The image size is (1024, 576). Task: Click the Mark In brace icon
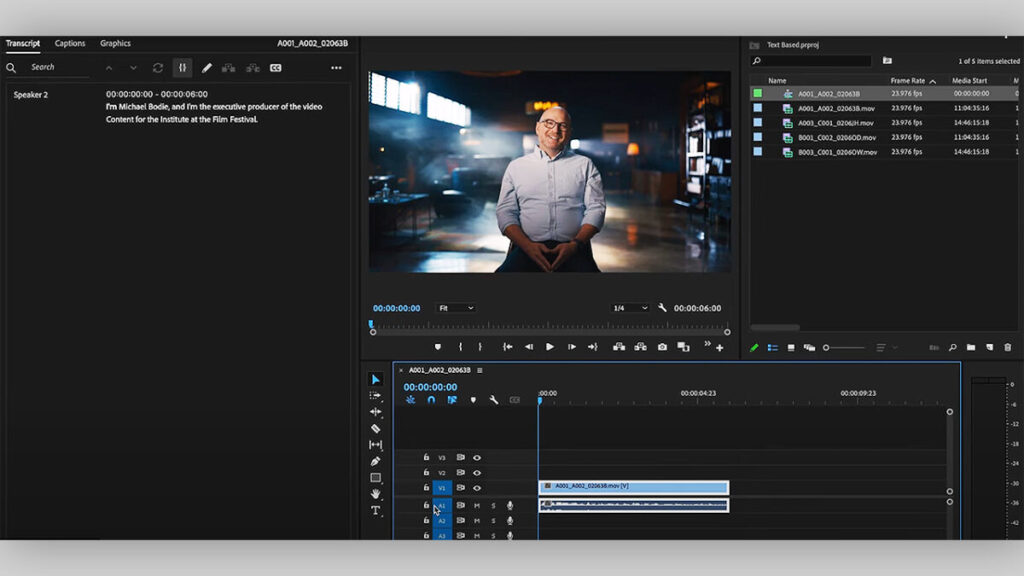pos(460,347)
